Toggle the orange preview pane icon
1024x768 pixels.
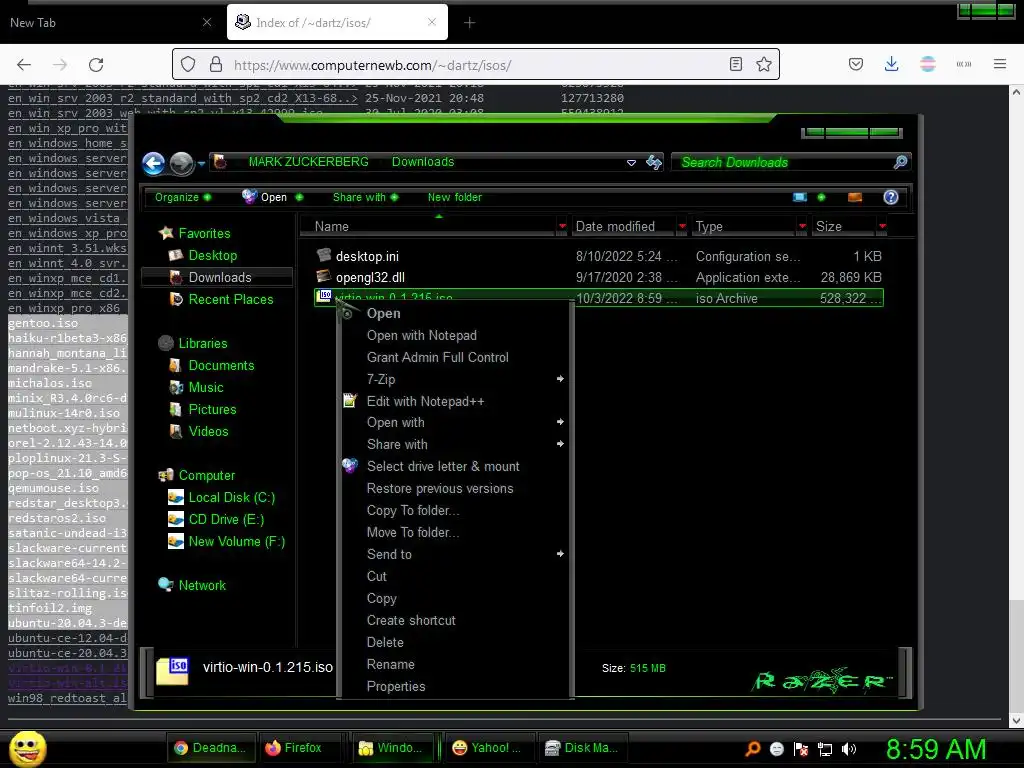tap(855, 197)
